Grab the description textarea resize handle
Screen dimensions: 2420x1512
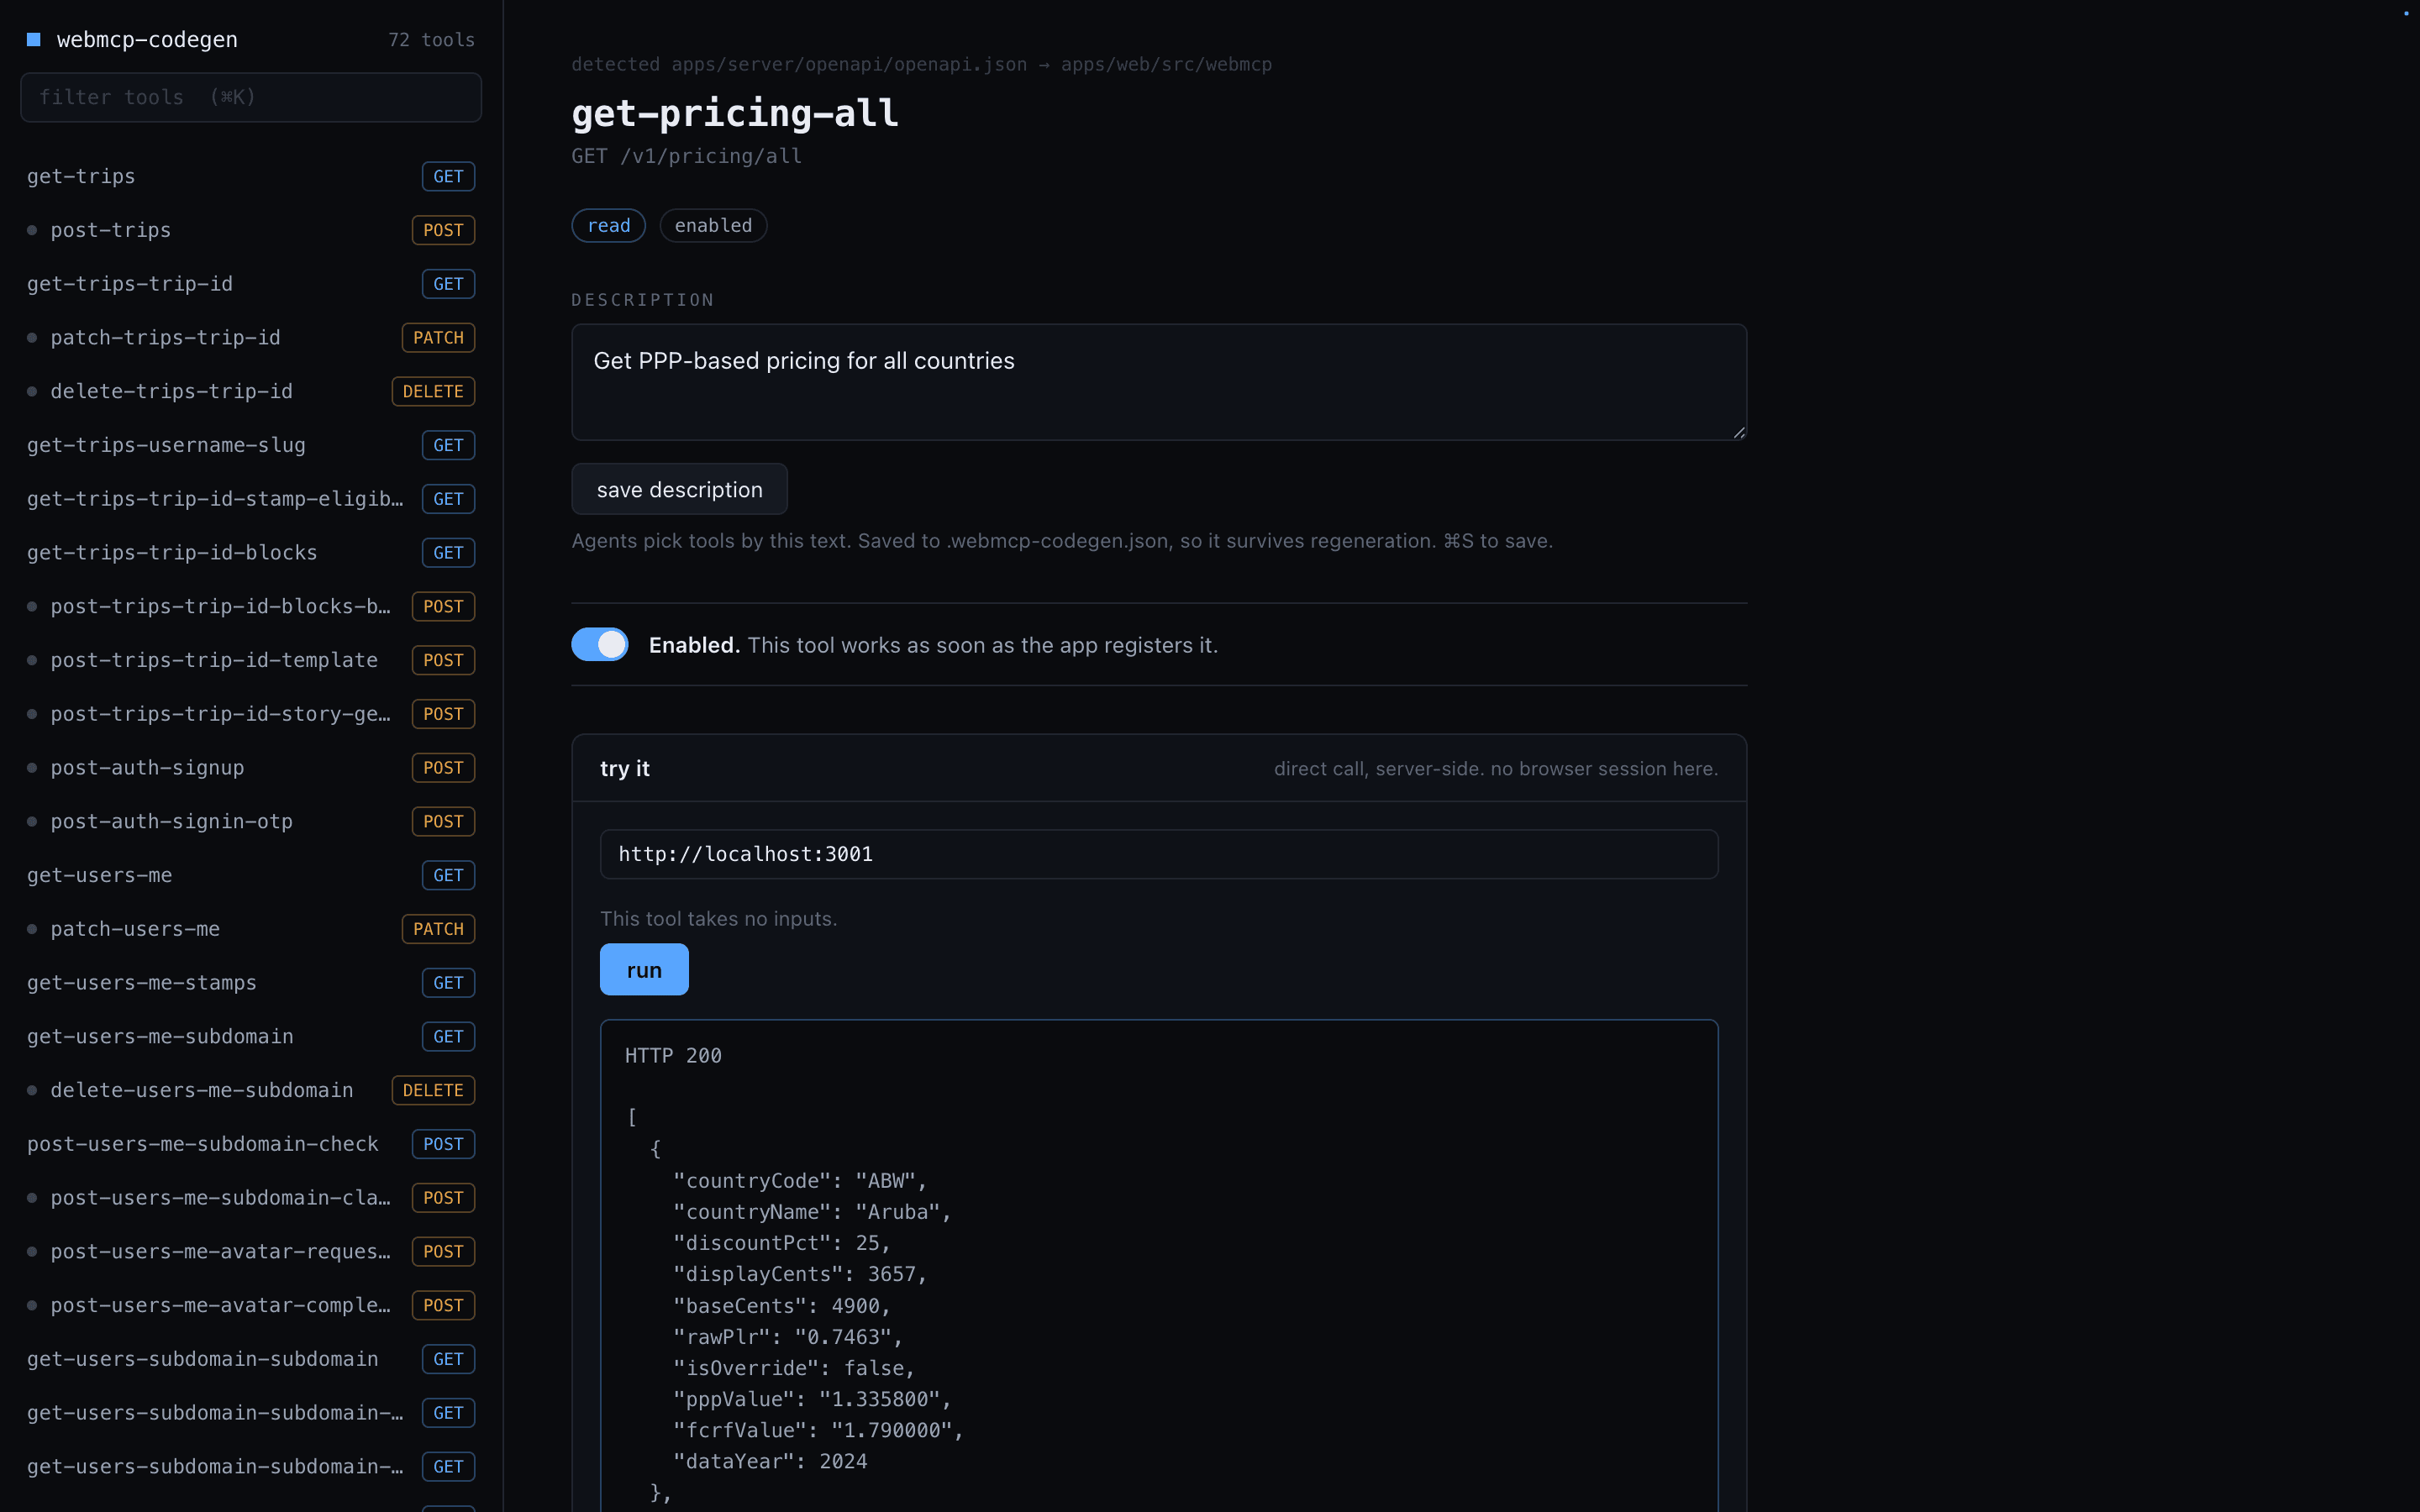(x=1739, y=432)
